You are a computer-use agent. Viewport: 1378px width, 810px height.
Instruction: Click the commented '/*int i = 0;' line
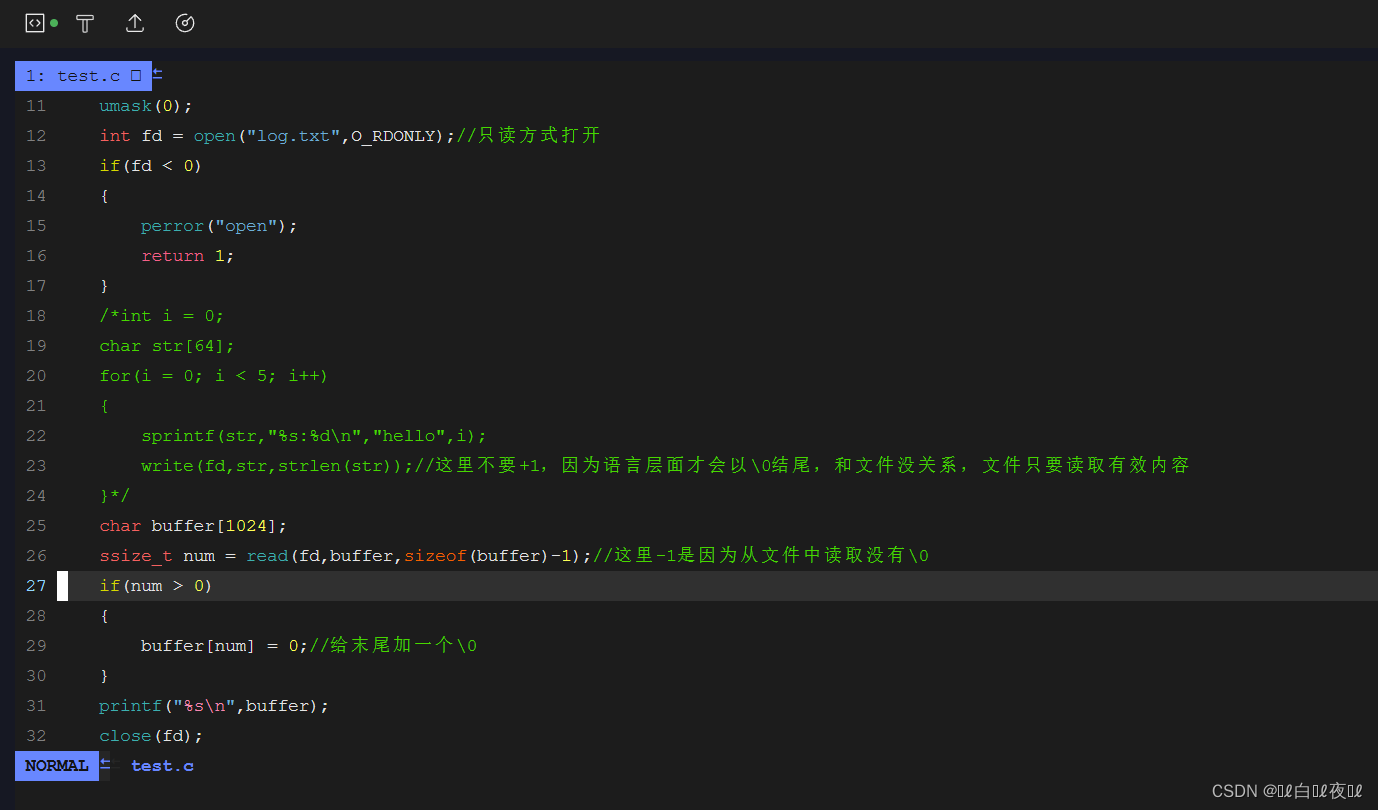(x=161, y=316)
